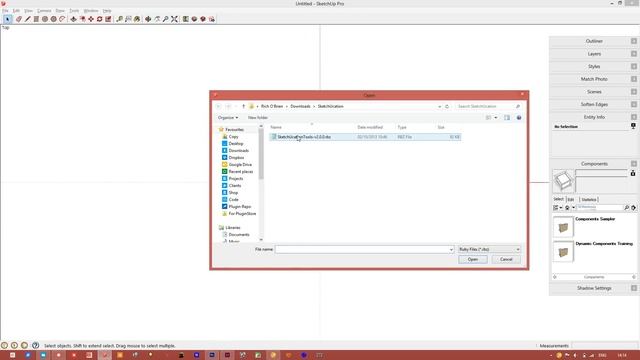Click the Open button in dialog

(x=473, y=260)
